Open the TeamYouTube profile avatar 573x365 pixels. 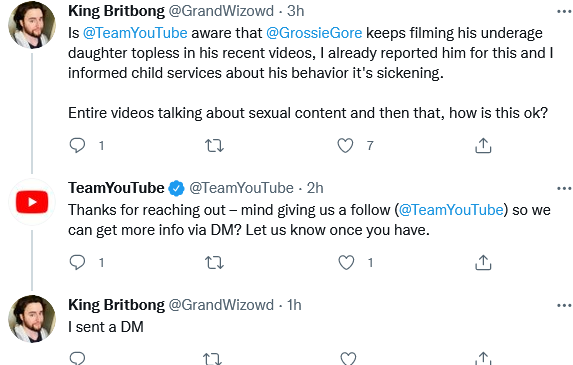pyautogui.click(x=32, y=202)
